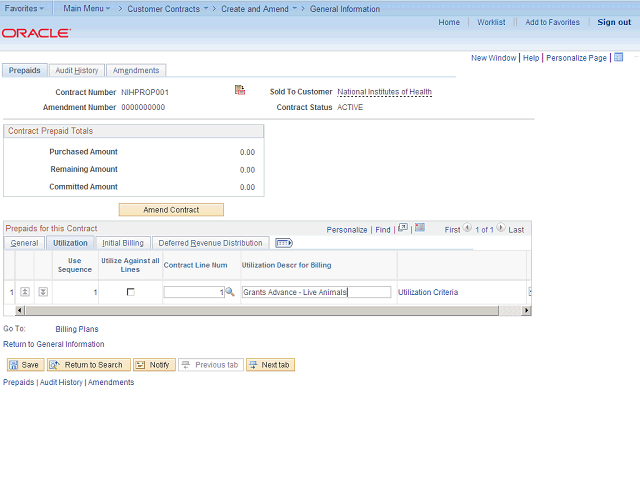Go to General Information breadcrumb
This screenshot has height=480, width=640.
click(x=344, y=9)
